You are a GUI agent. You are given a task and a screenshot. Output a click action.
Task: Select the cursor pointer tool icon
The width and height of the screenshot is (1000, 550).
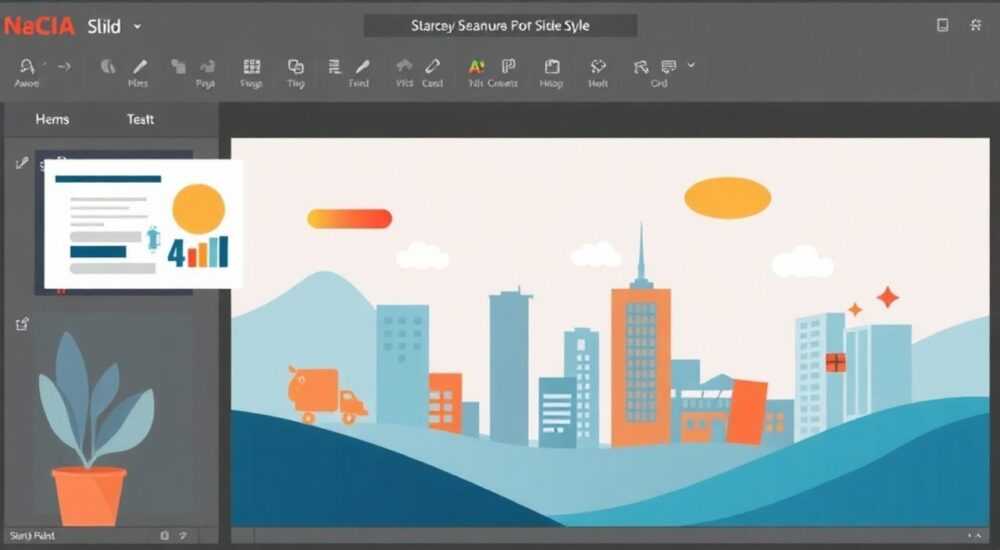point(641,66)
